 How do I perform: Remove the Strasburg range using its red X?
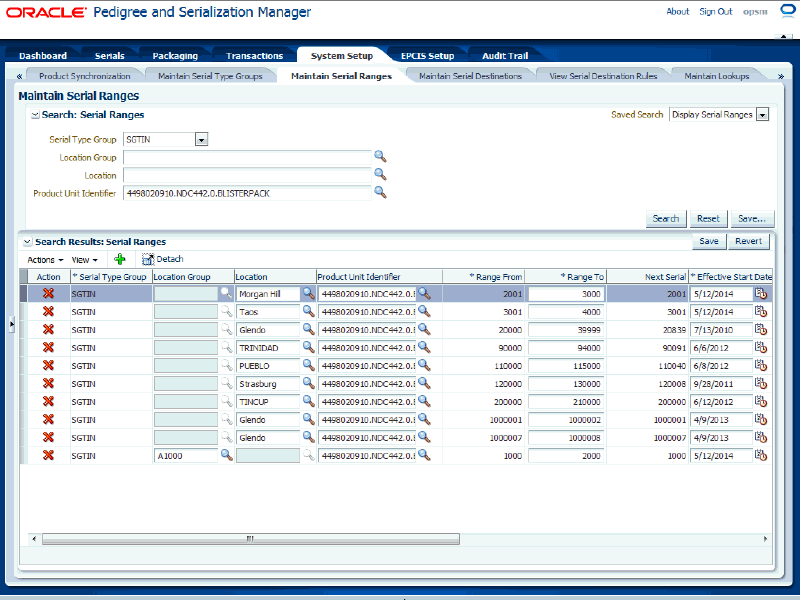click(48, 383)
